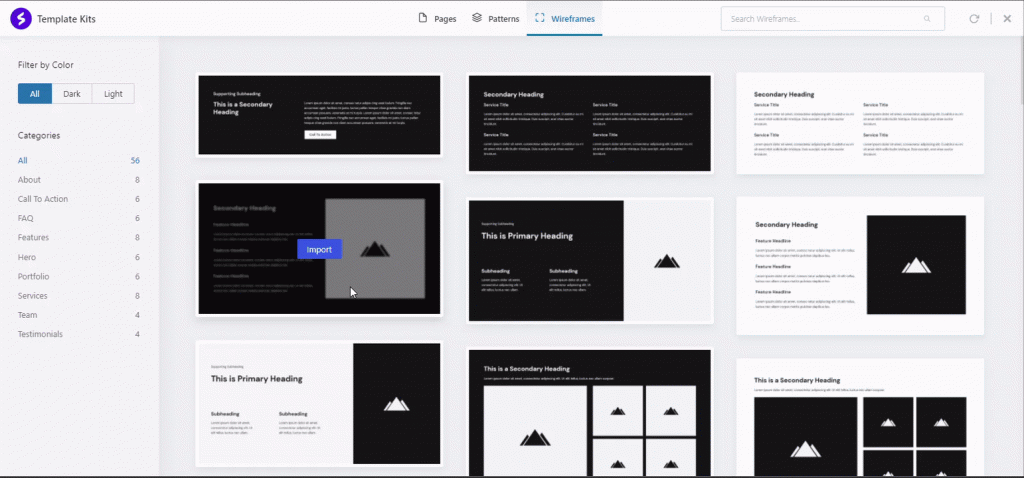Click the blue Import button
This screenshot has width=1024, height=478.
319,249
